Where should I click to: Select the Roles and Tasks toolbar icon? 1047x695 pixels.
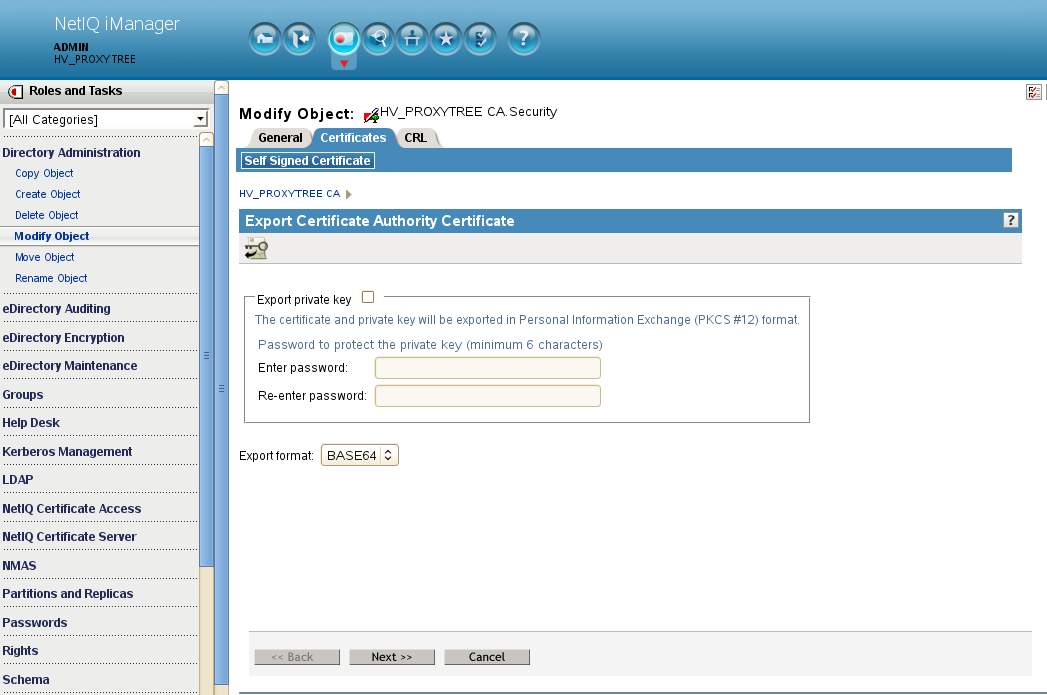344,39
